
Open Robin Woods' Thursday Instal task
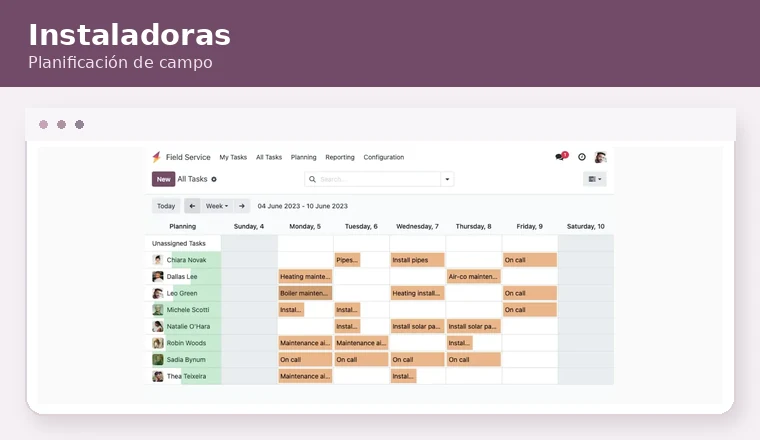point(459,343)
